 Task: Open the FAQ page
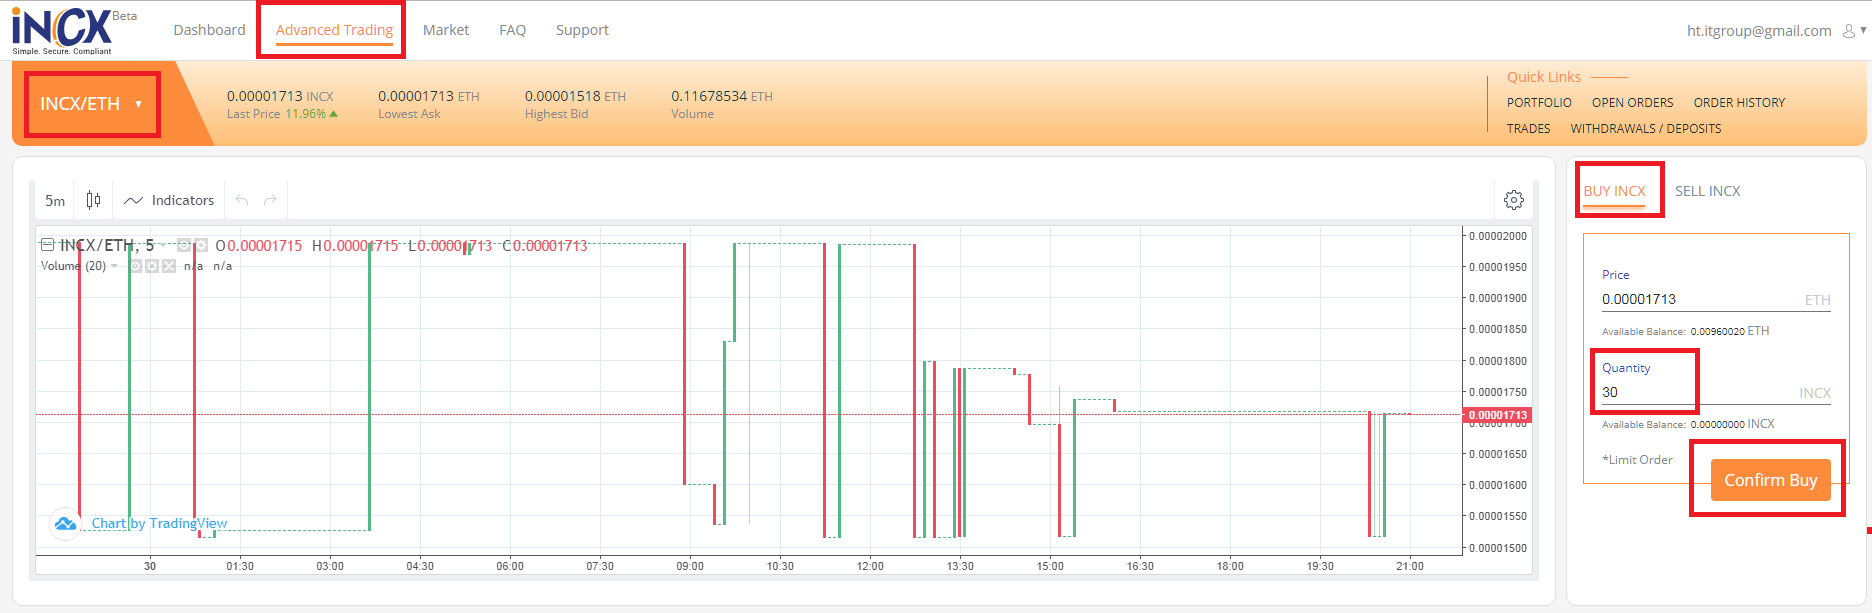pyautogui.click(x=512, y=30)
